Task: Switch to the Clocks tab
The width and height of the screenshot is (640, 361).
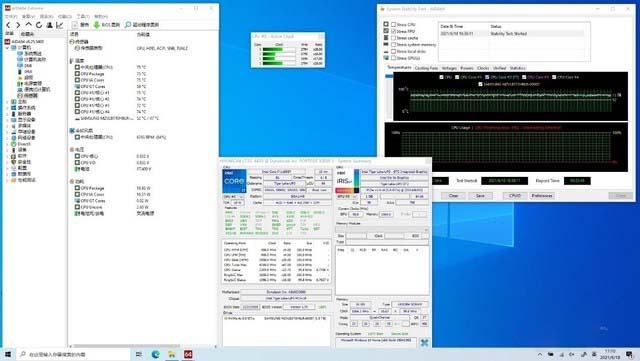Action: click(x=483, y=68)
